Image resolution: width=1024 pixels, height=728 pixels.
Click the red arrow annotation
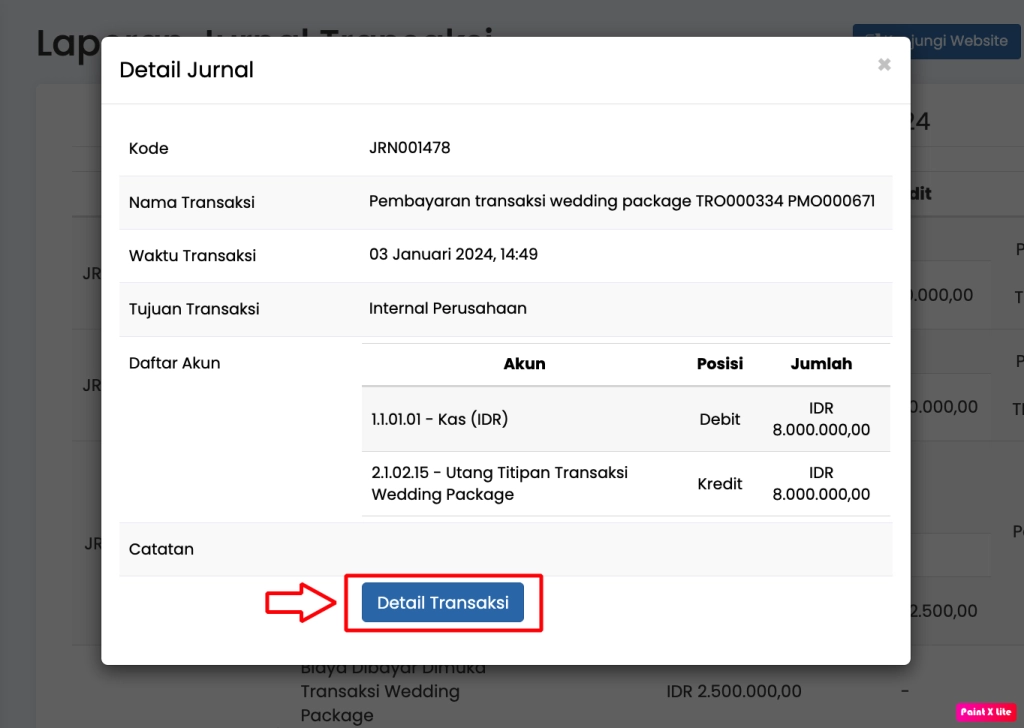click(x=299, y=602)
